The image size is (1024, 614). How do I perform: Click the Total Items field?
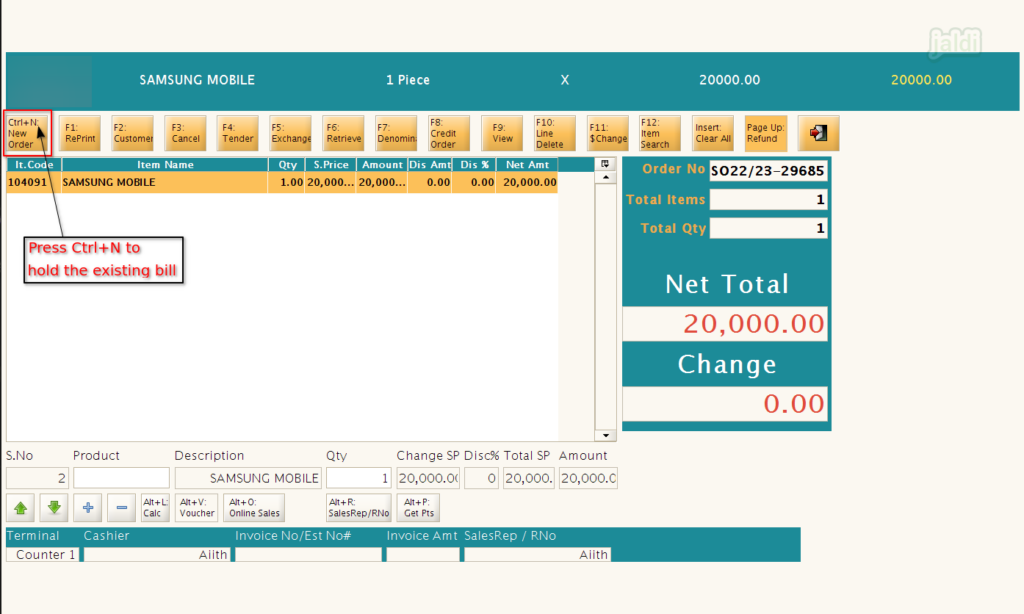768,200
